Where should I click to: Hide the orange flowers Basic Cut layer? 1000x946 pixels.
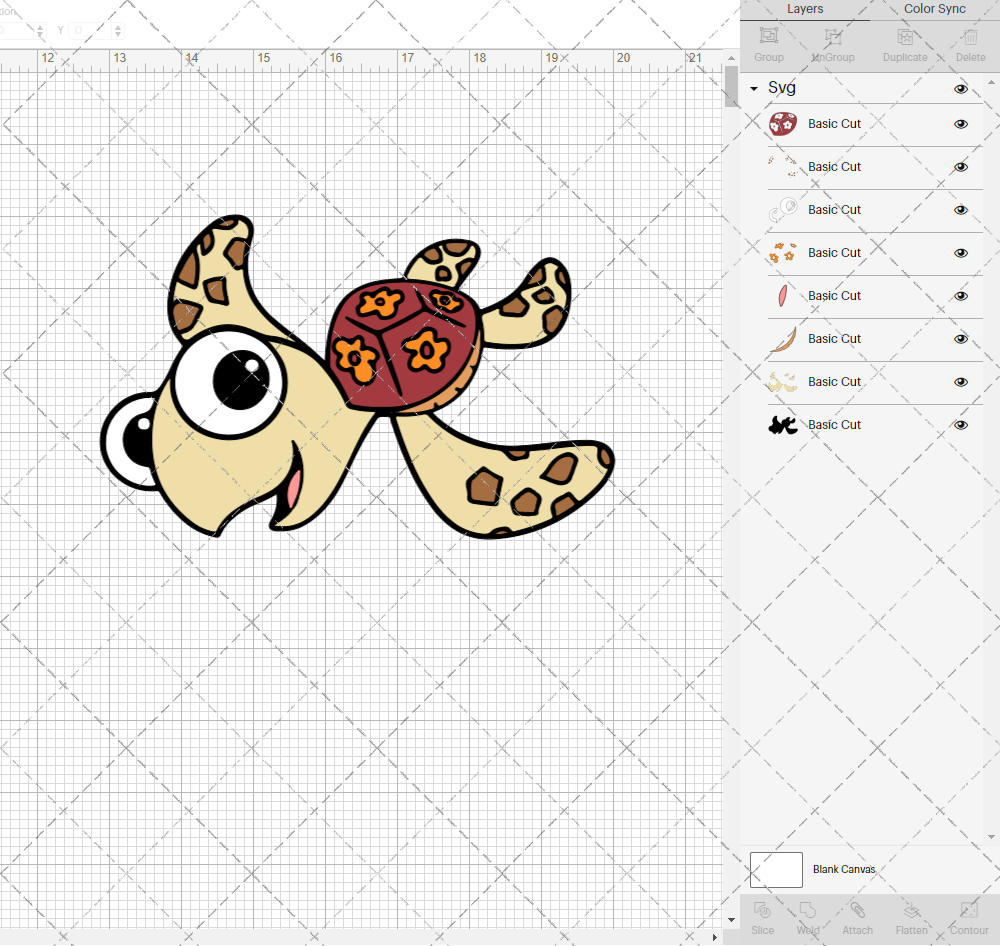pos(960,253)
